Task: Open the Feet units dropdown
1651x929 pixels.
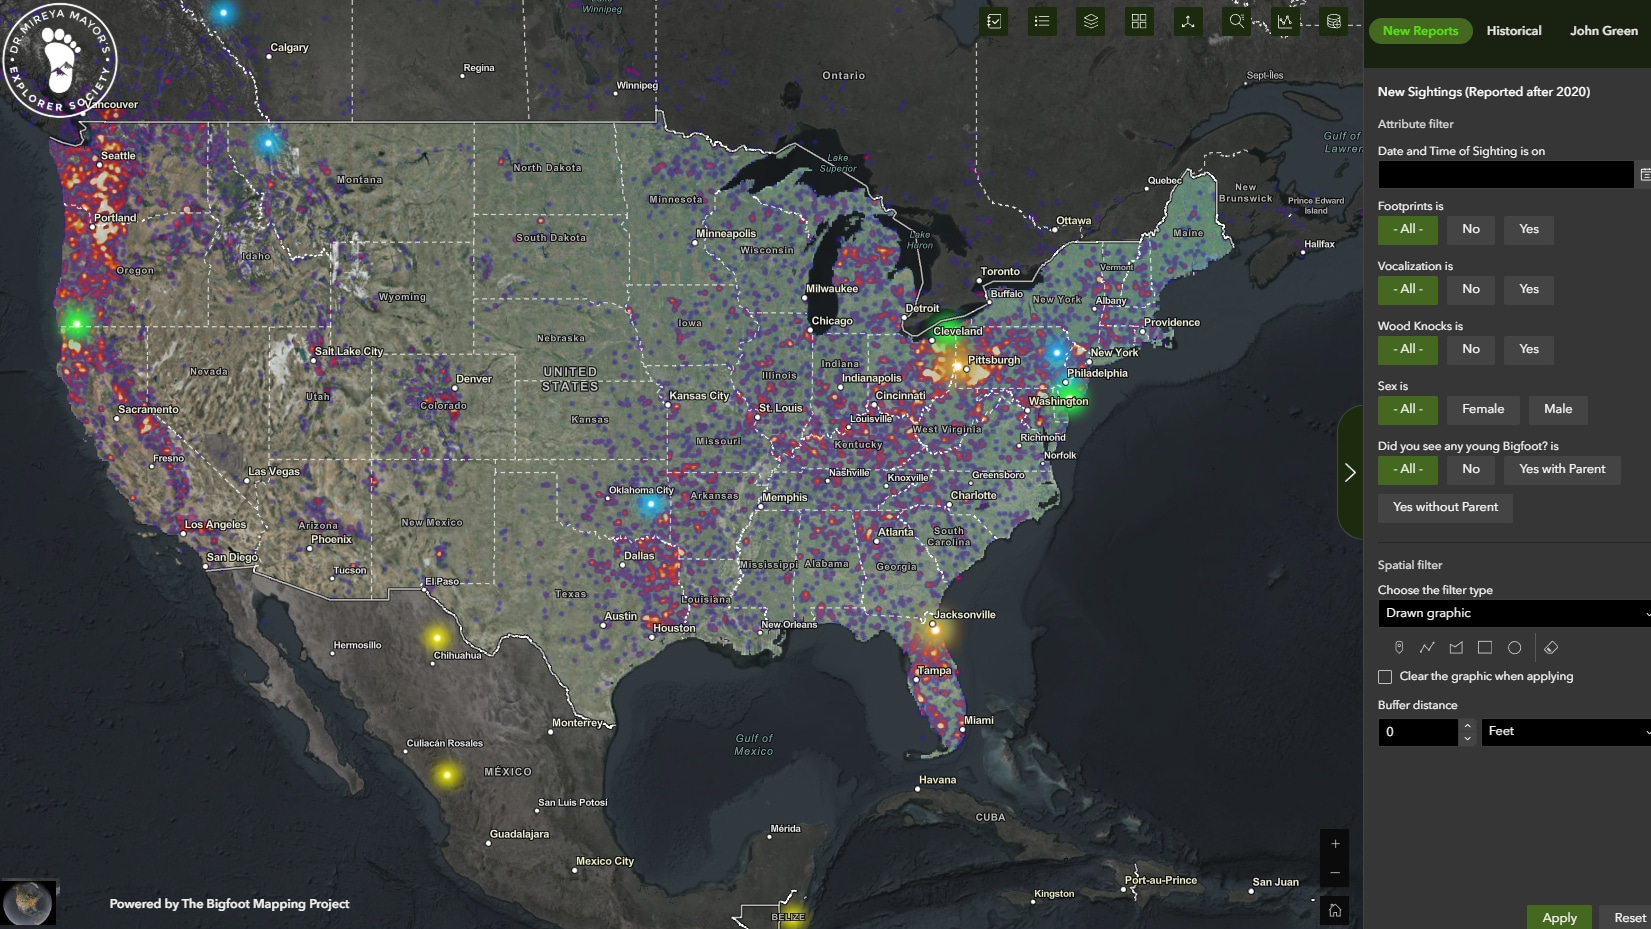Action: click(x=1565, y=732)
